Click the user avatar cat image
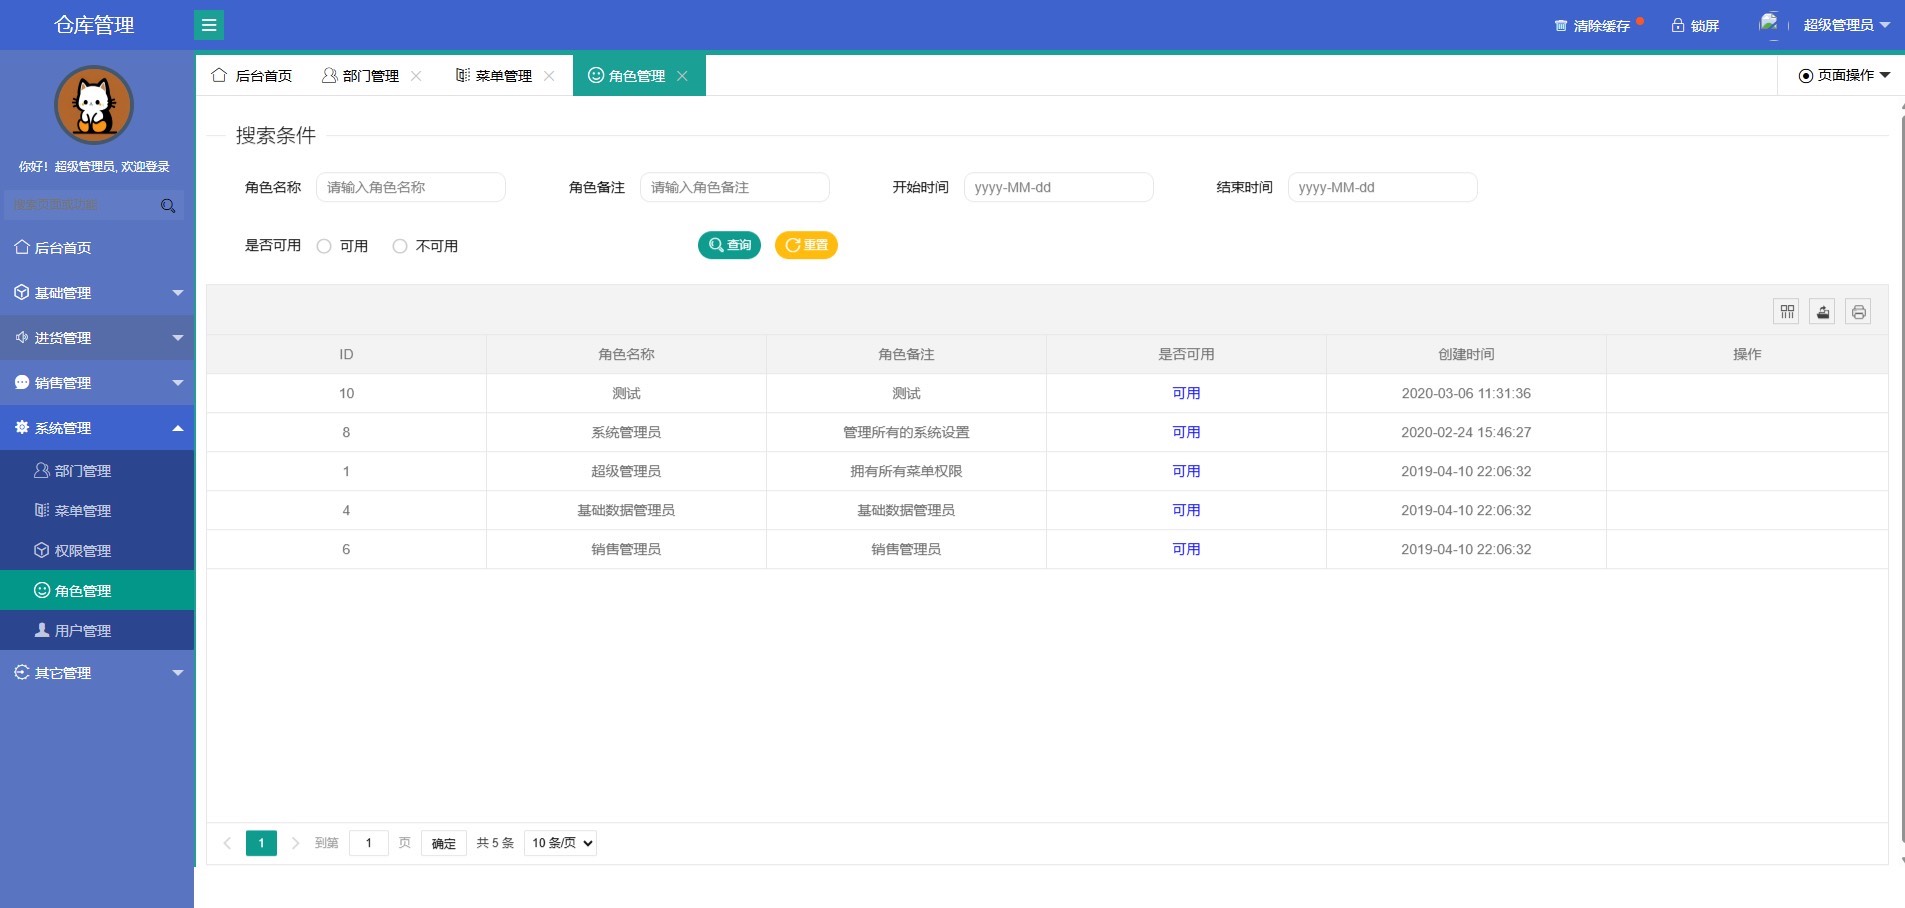 94,105
